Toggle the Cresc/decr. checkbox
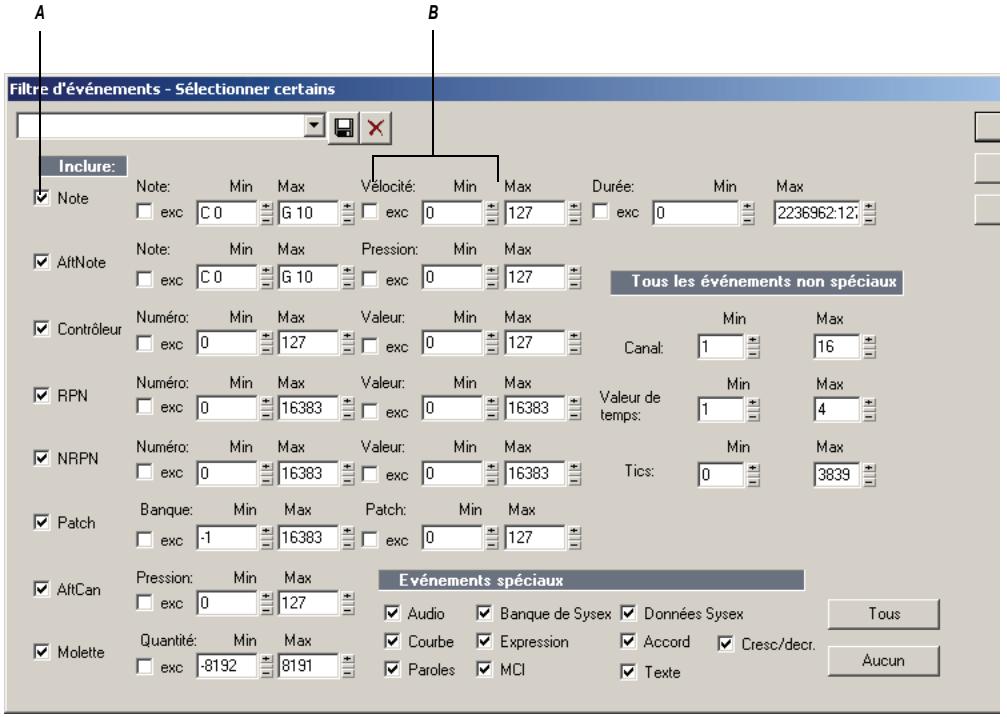1007x717 pixels. click(726, 644)
